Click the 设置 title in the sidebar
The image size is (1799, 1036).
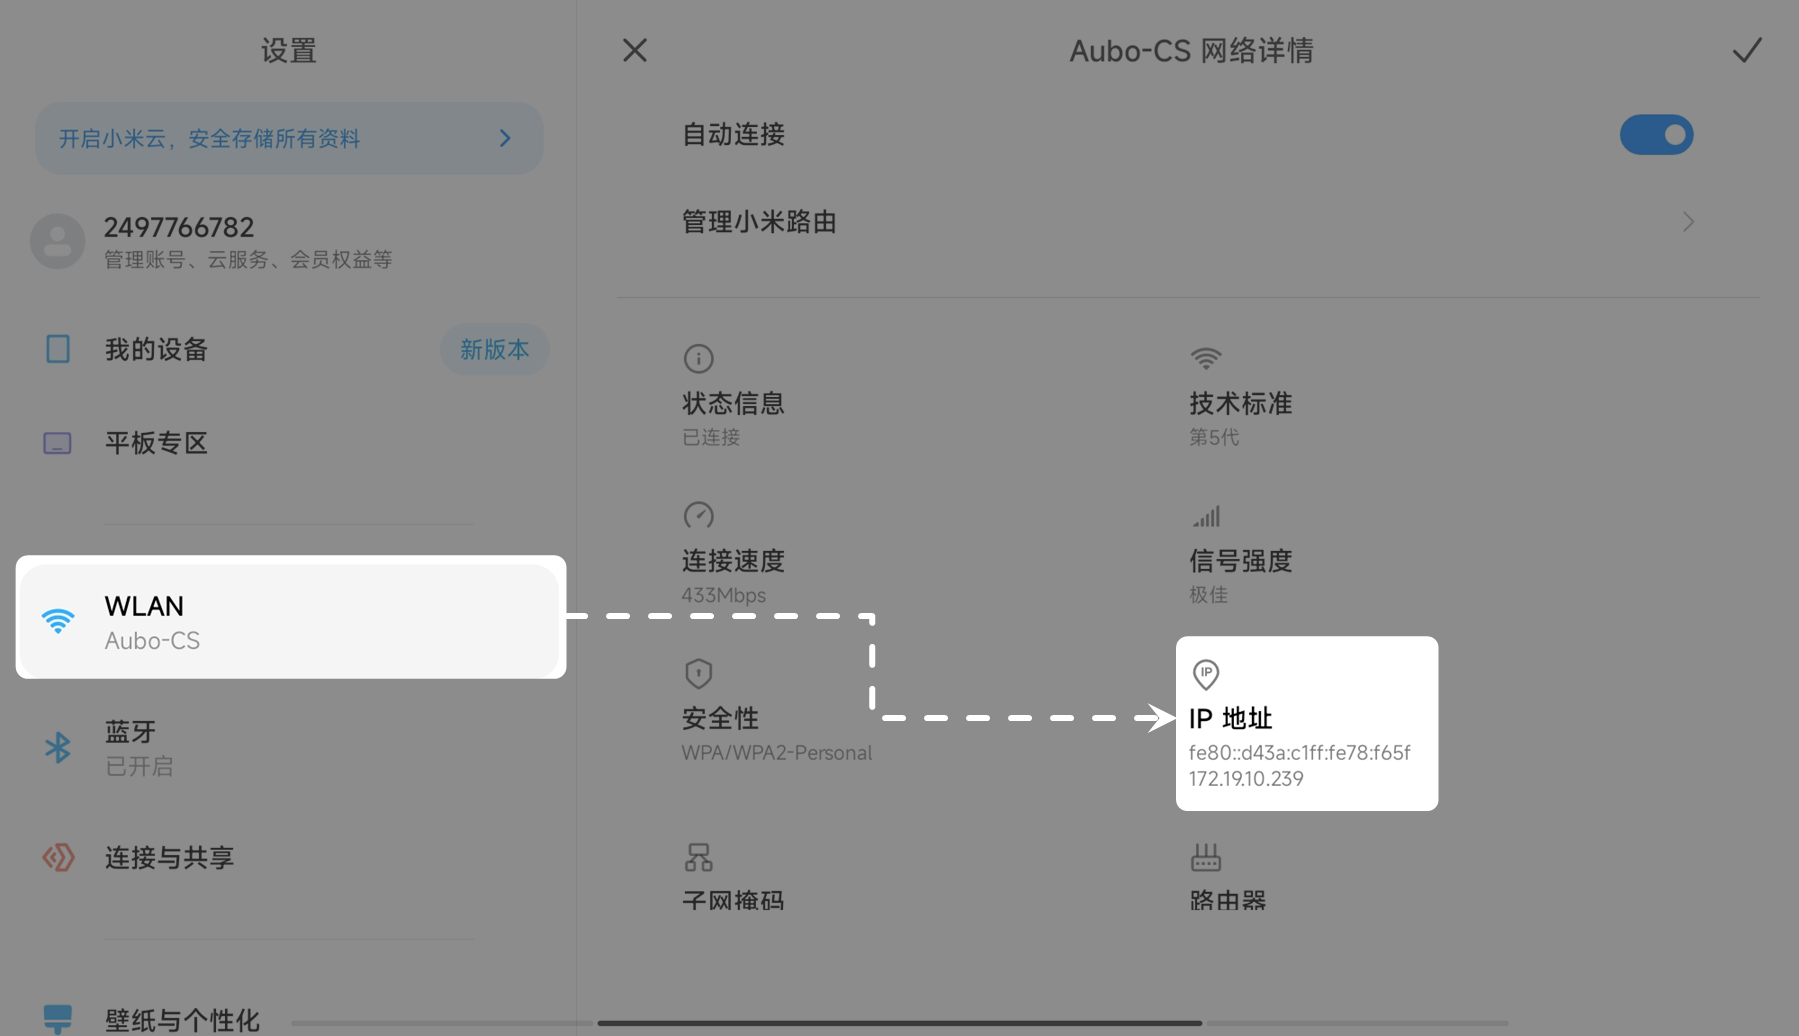[x=288, y=50]
